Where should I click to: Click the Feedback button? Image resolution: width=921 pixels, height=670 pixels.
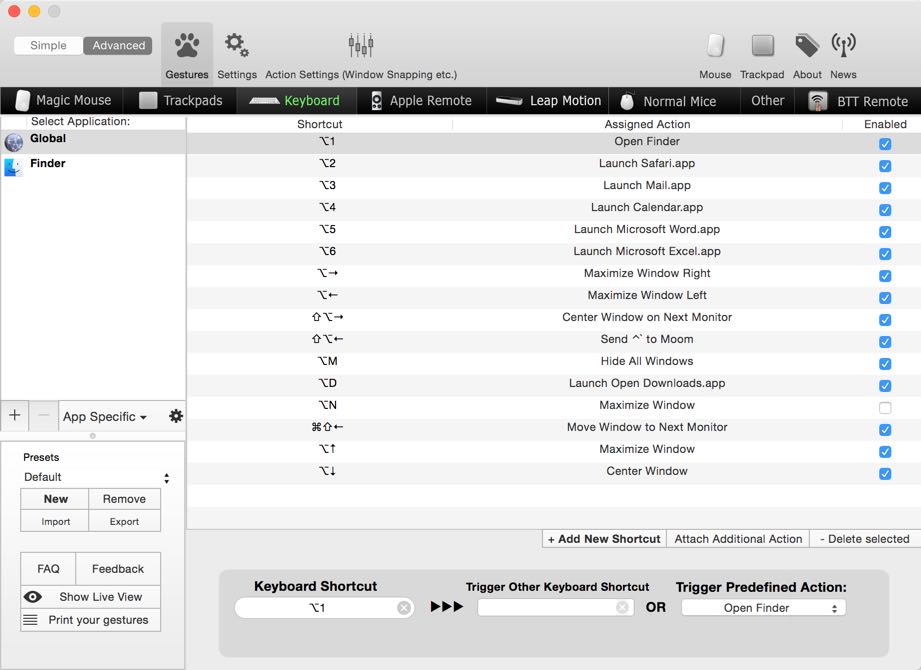pos(117,569)
